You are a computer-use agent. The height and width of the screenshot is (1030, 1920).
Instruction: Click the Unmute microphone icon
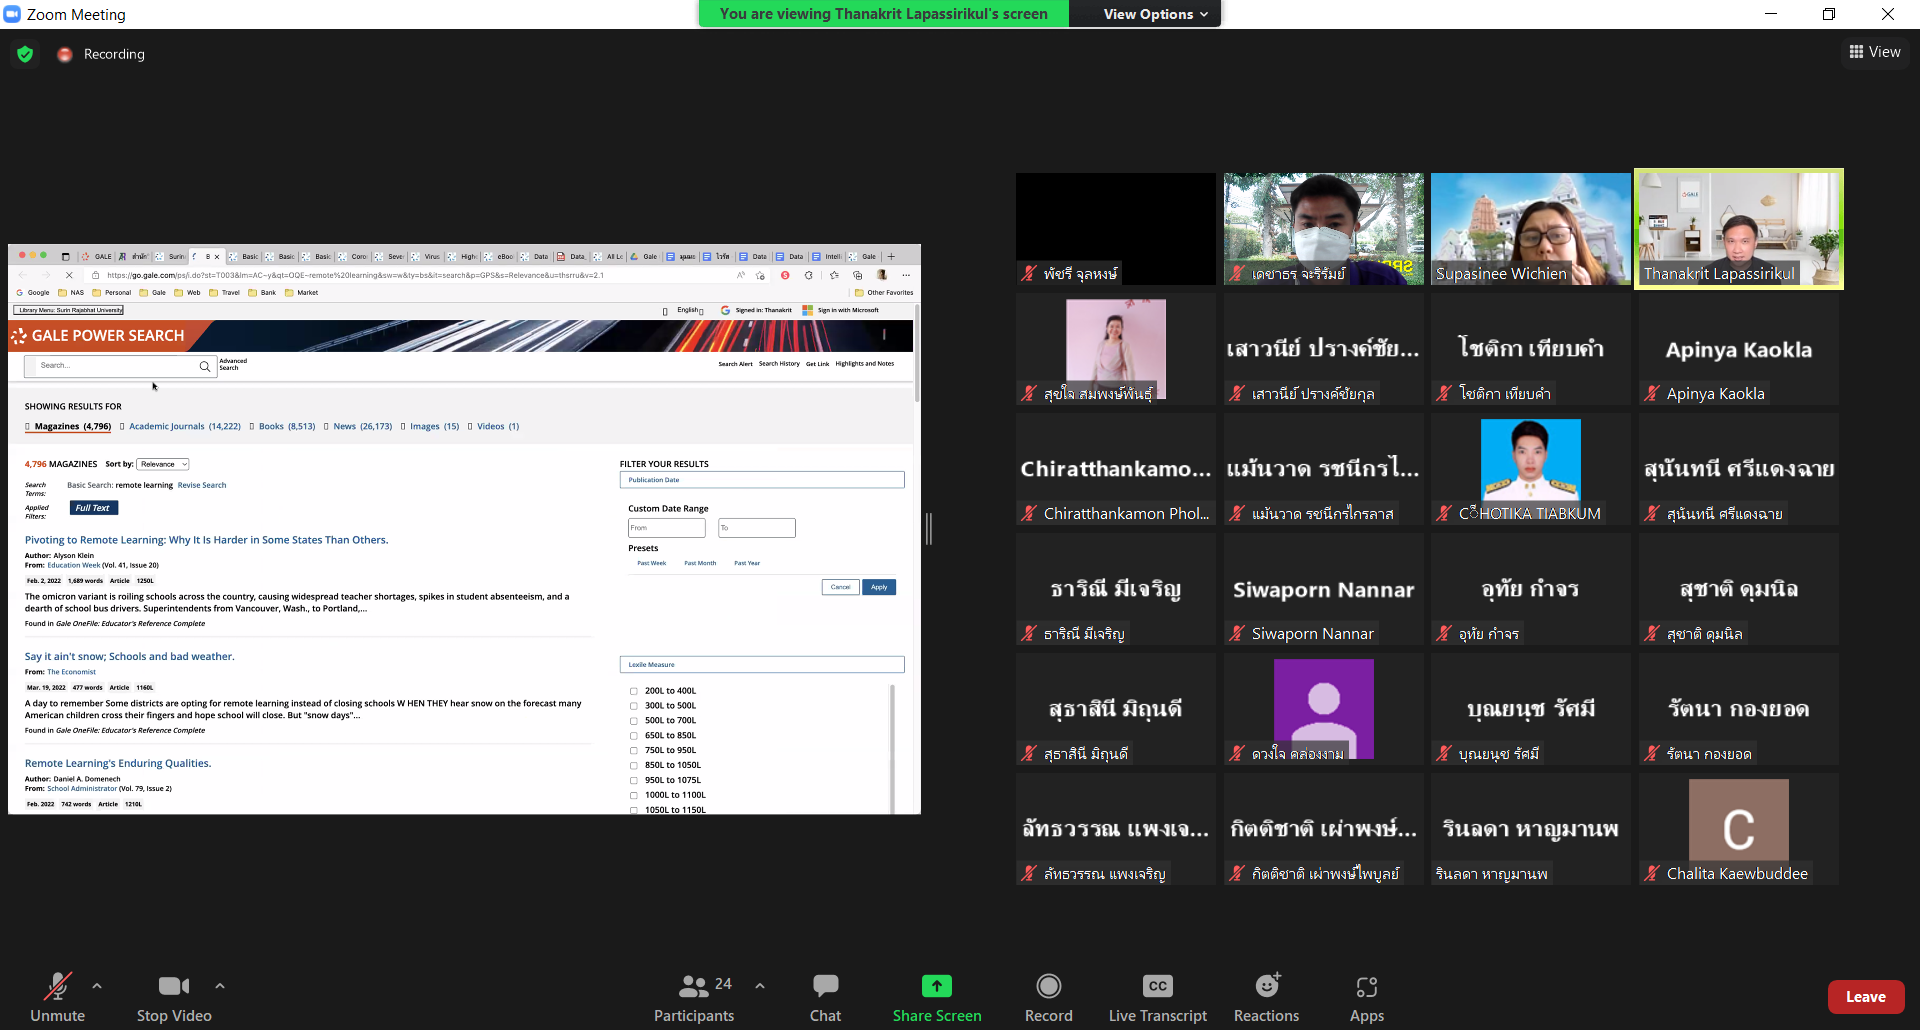coord(57,987)
